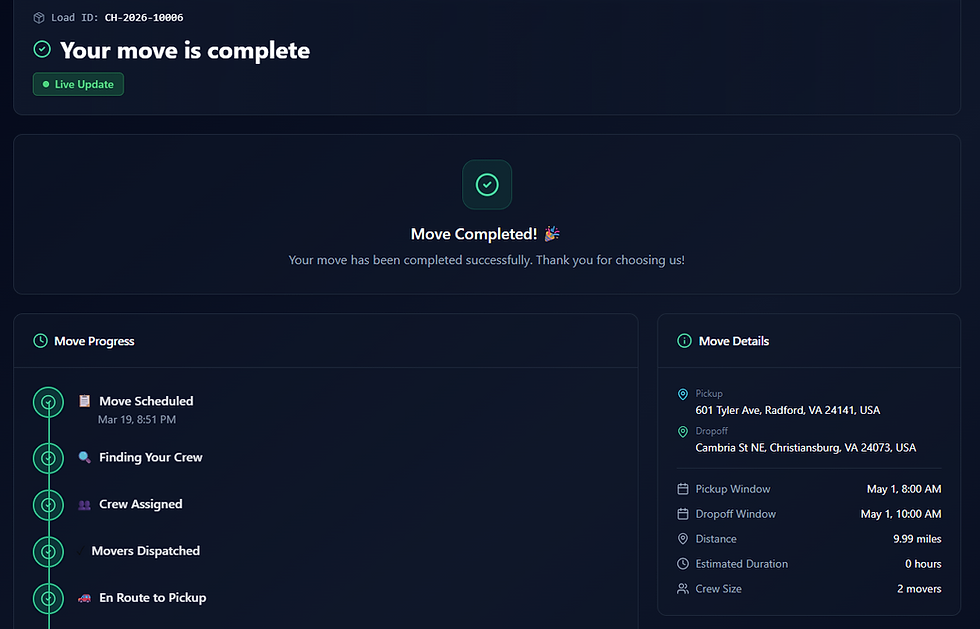Click the truck icon beside En Route to Pickup
Screen dimensions: 980x629
(x=84, y=598)
